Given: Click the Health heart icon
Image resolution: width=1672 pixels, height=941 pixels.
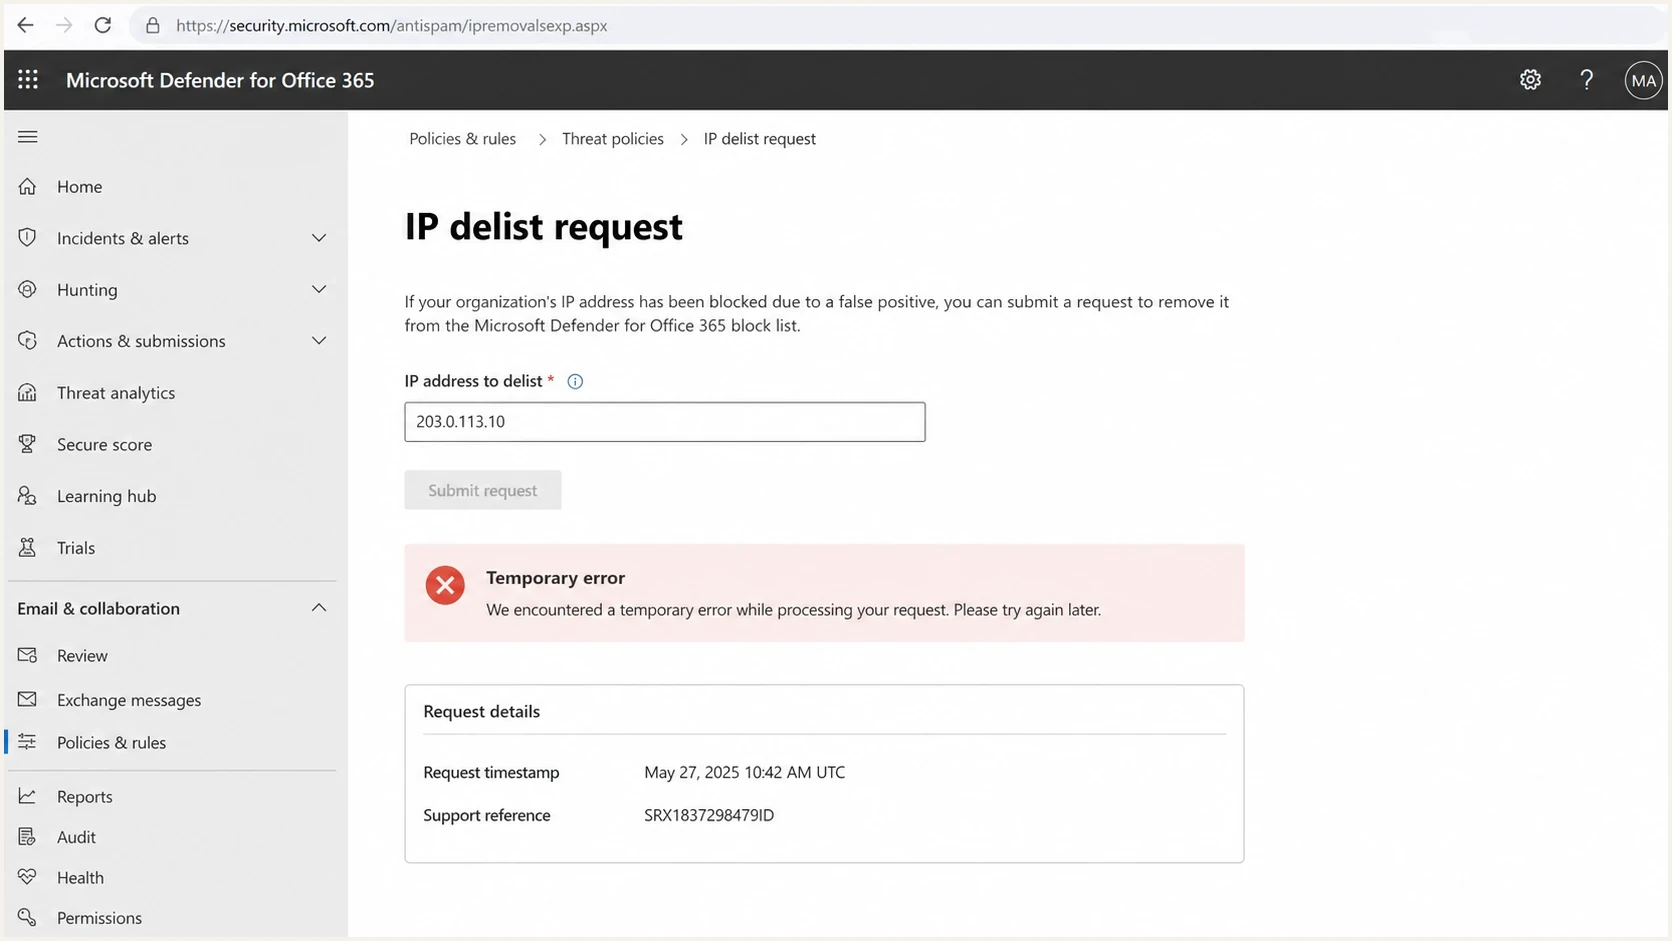Looking at the screenshot, I should 28,877.
